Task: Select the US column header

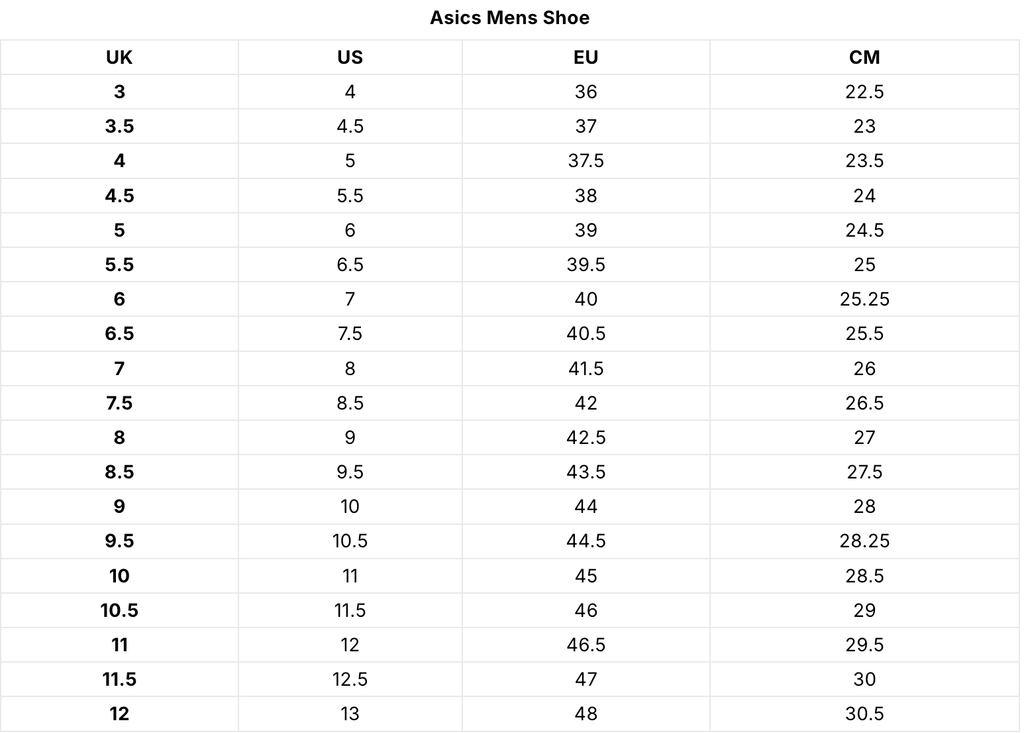Action: [350, 57]
